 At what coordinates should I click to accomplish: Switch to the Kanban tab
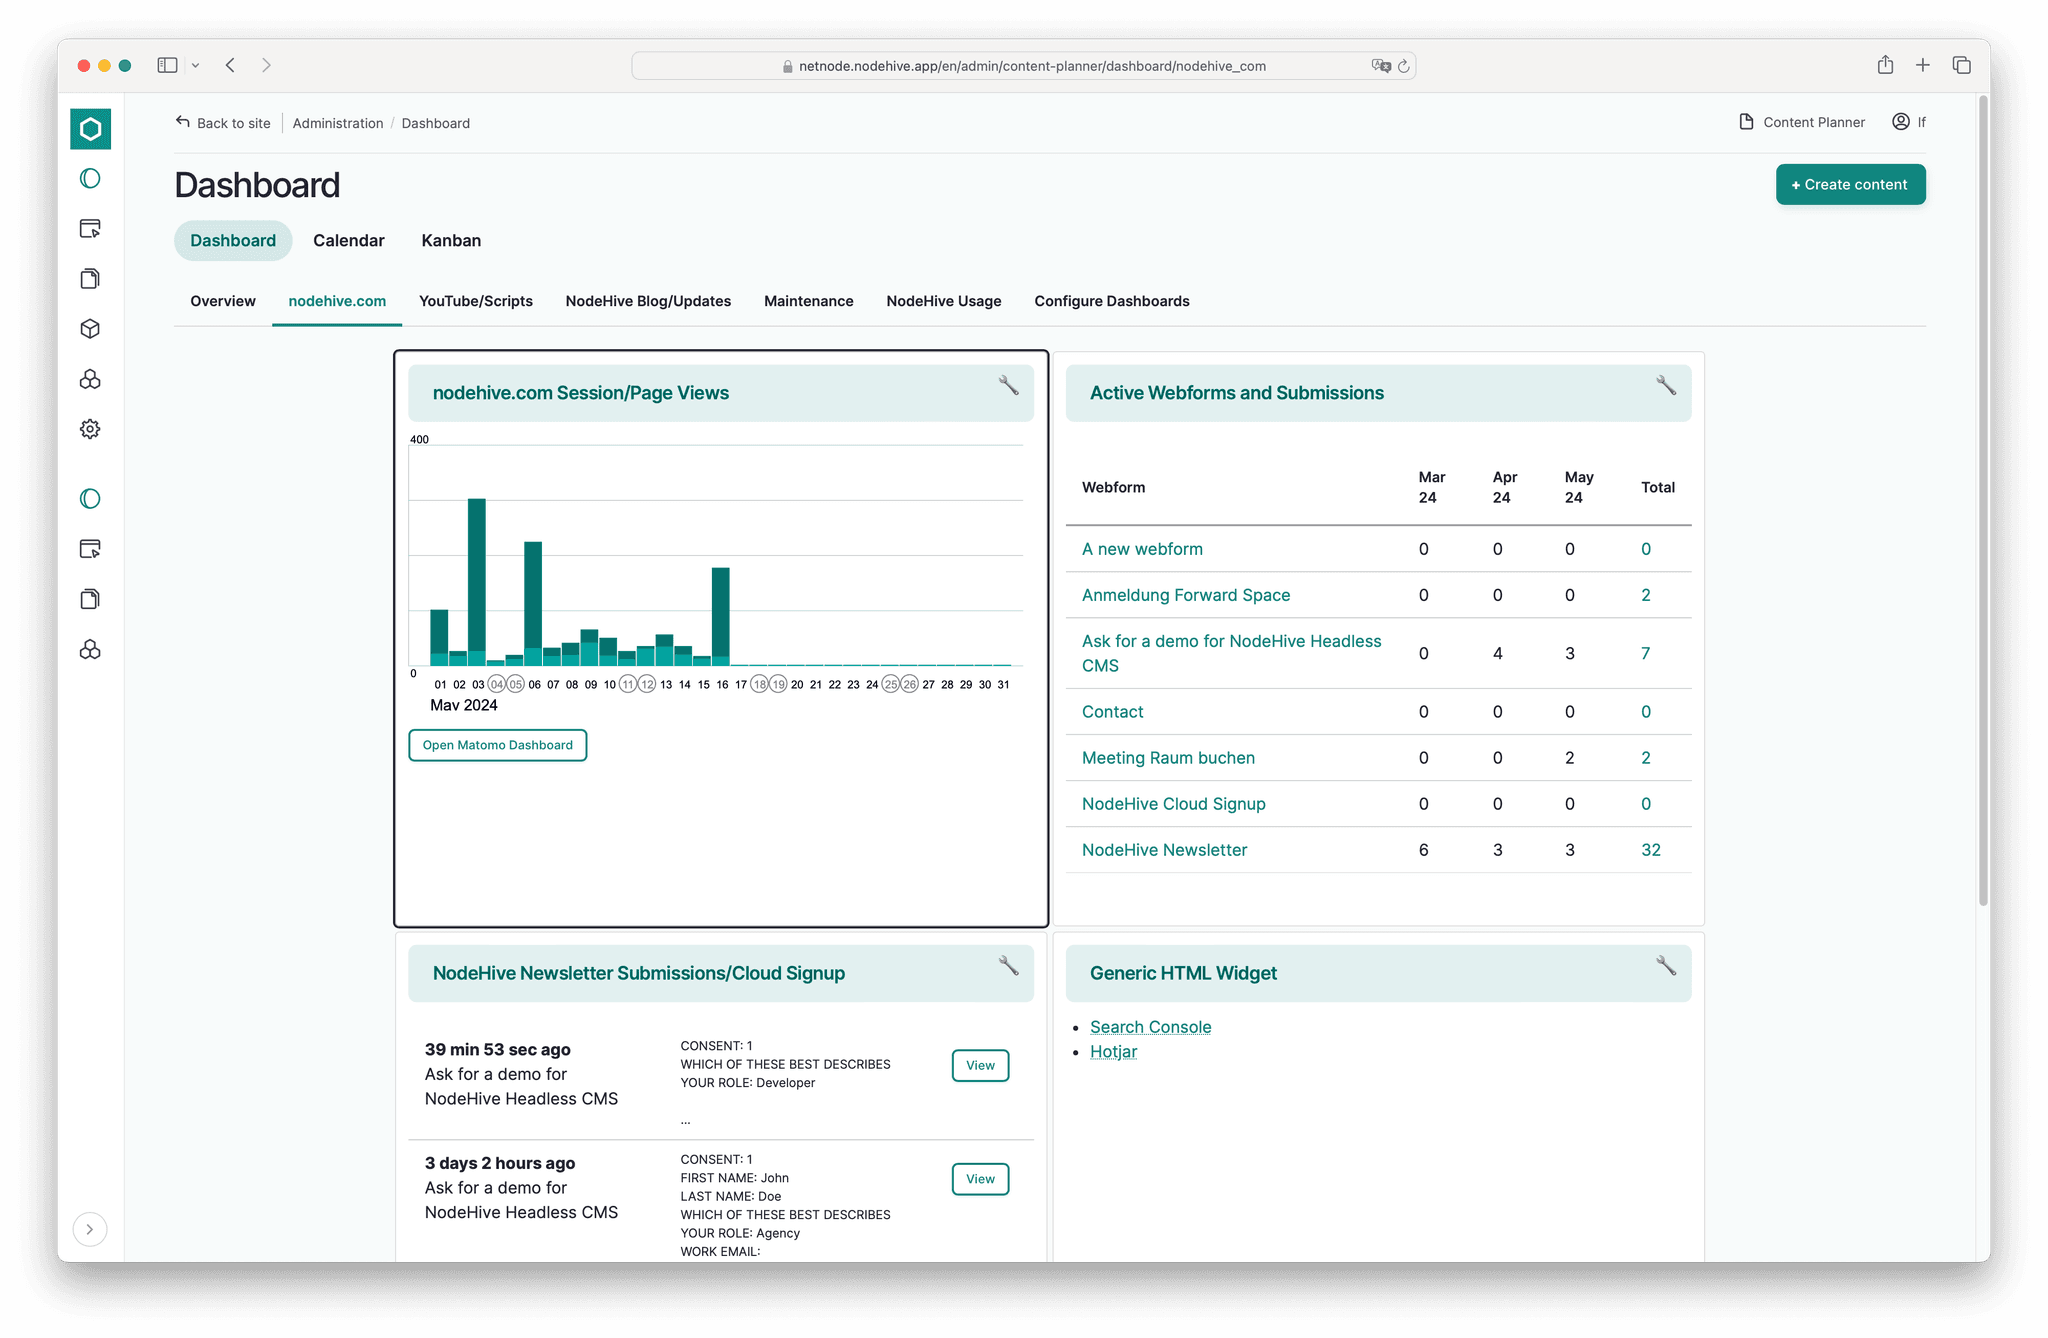click(x=451, y=240)
